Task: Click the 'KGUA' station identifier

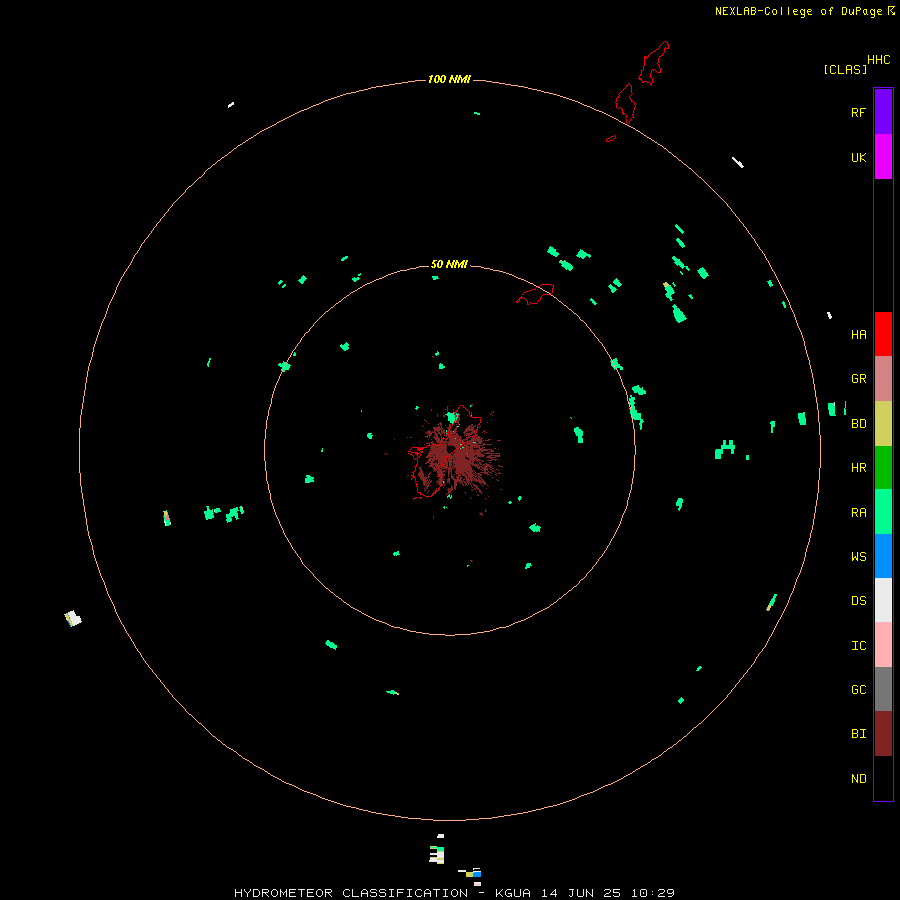Action: pos(513,893)
